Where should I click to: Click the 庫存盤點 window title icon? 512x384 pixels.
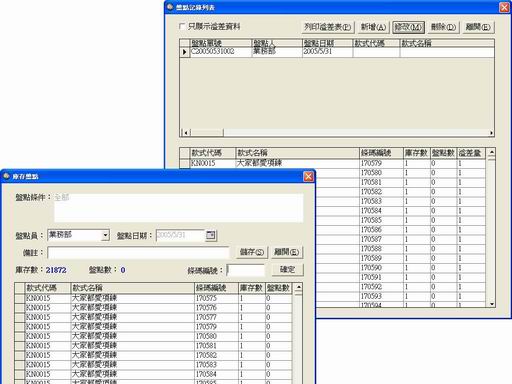coord(6,176)
